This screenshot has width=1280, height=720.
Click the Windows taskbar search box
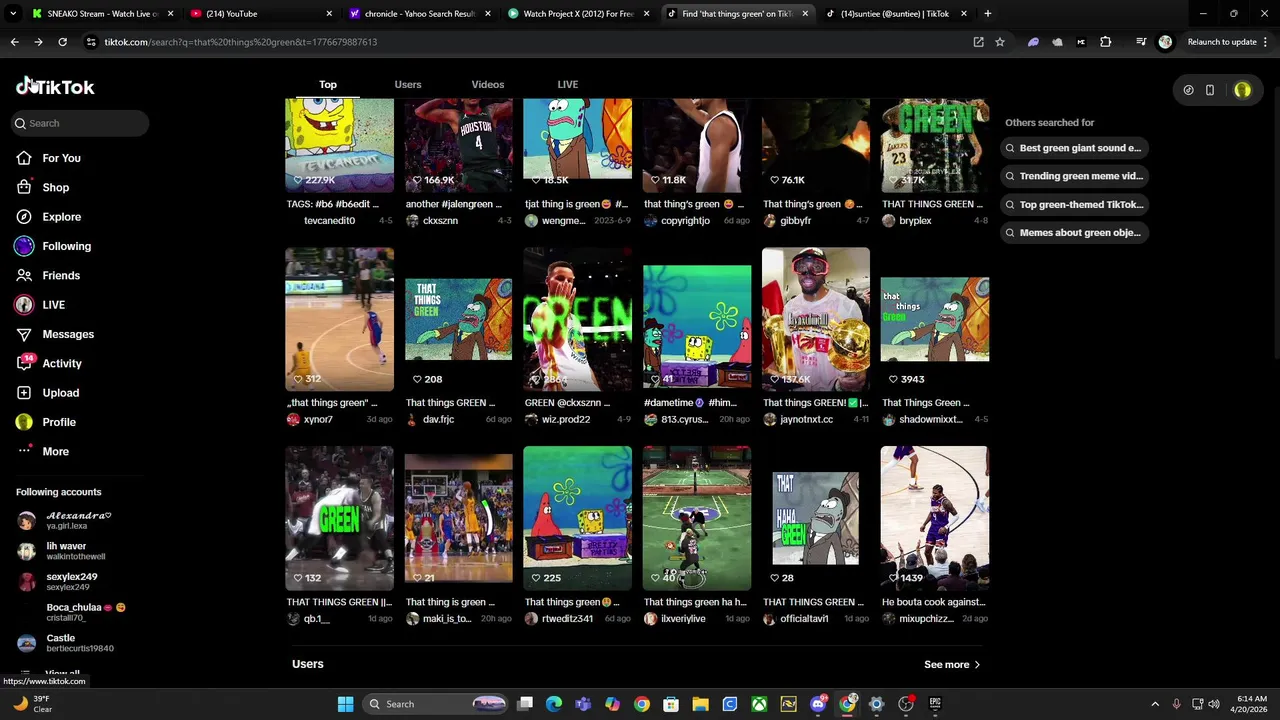pyautogui.click(x=434, y=704)
